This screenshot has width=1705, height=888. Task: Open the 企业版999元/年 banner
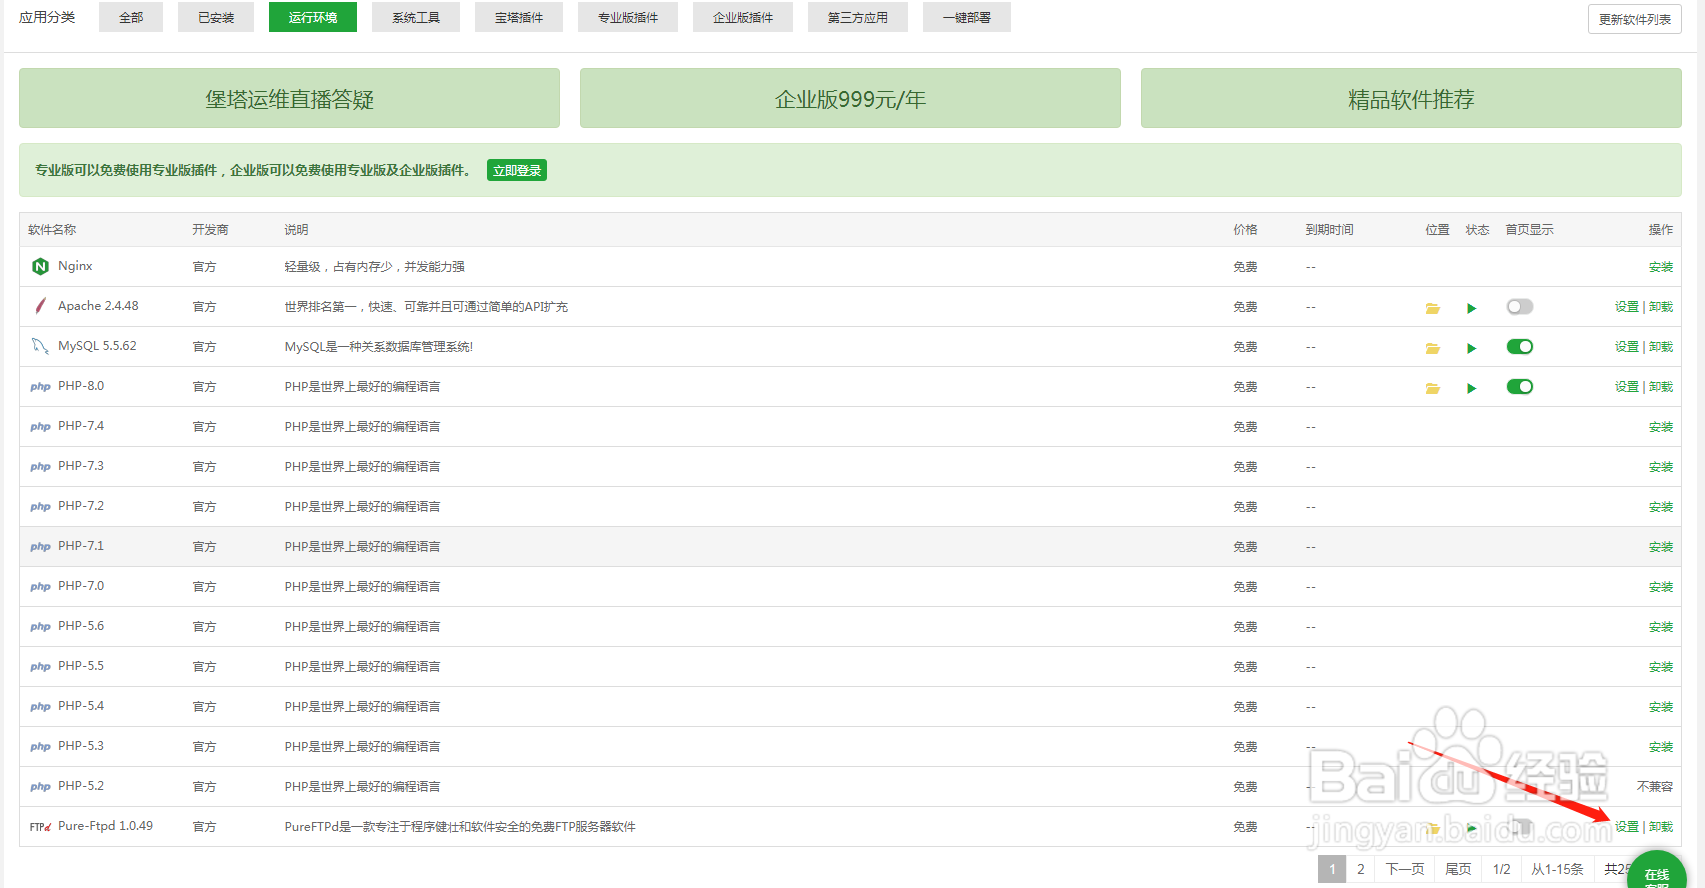click(x=850, y=98)
